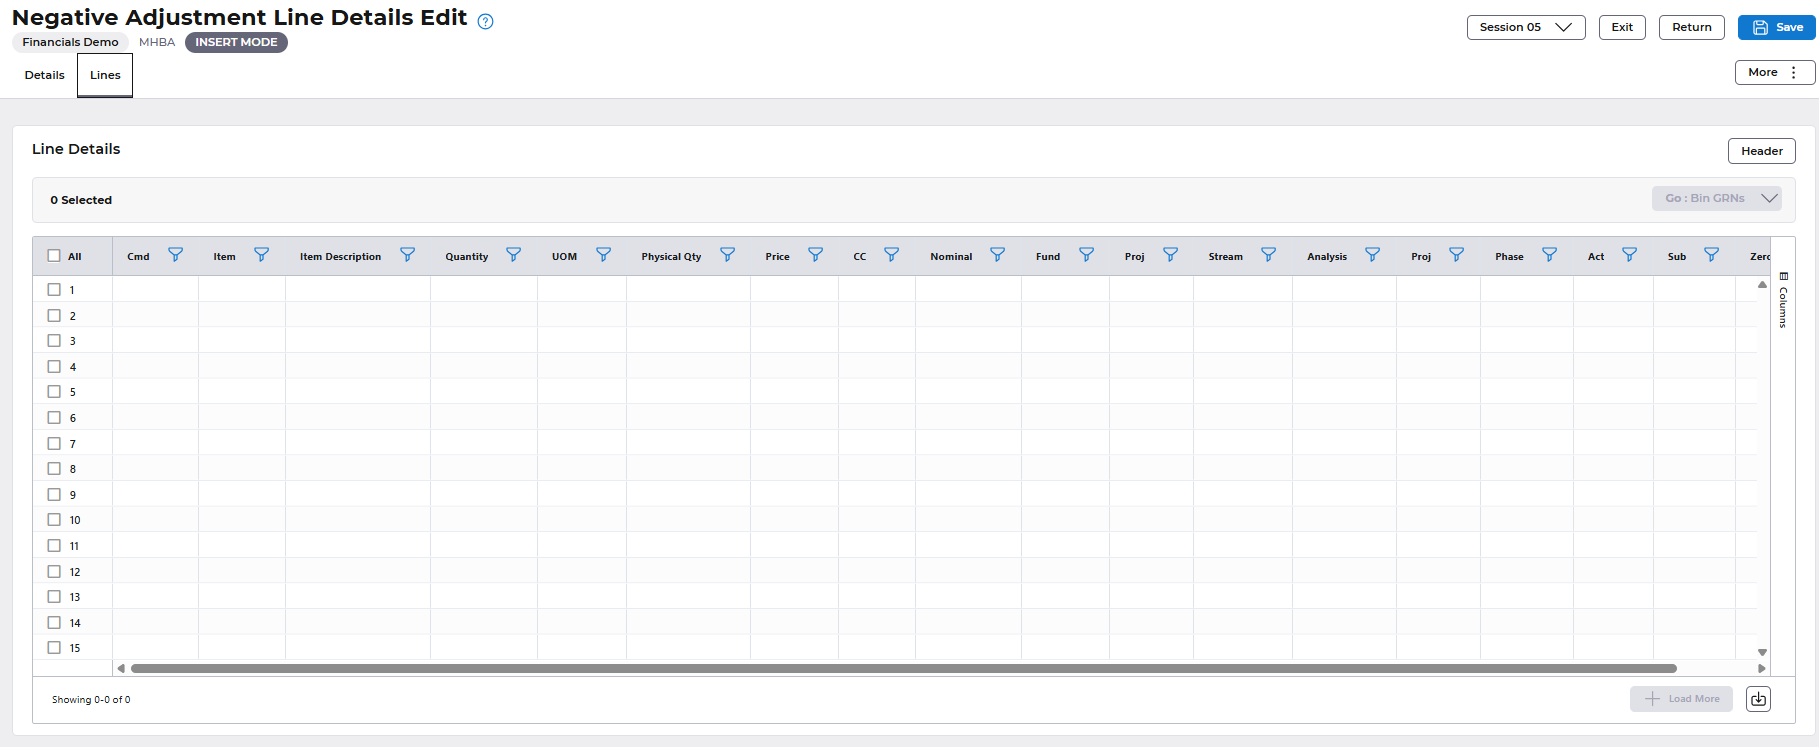Expand the Go: Bin GRNs dropdown
This screenshot has height=747, width=1819.
click(1717, 198)
